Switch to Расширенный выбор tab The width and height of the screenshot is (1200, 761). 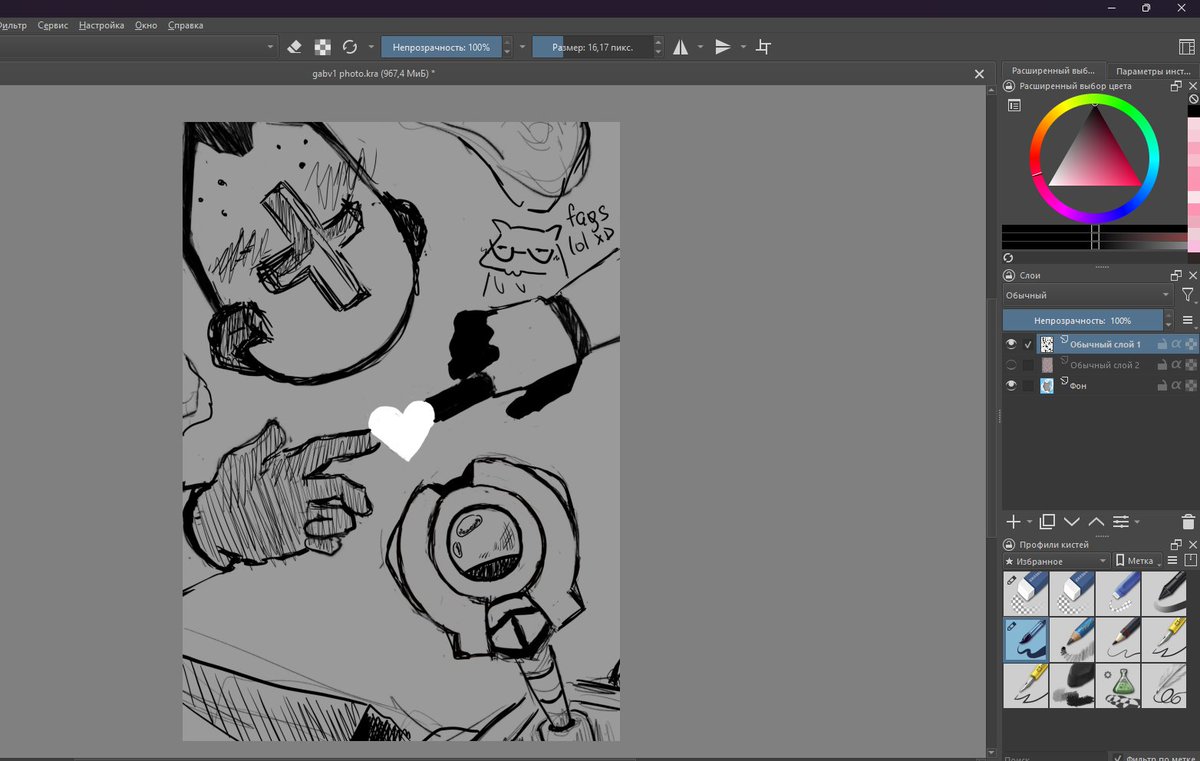click(x=1054, y=71)
